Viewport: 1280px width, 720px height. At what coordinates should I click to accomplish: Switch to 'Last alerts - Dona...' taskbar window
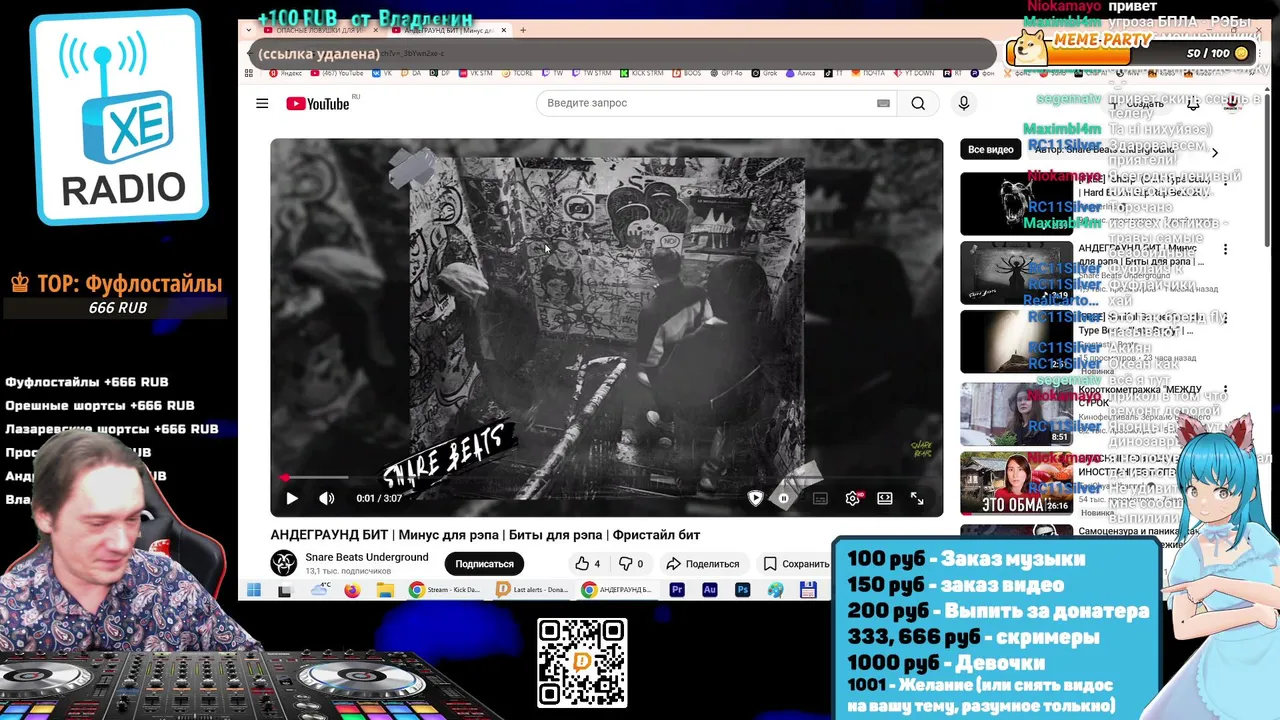(532, 590)
